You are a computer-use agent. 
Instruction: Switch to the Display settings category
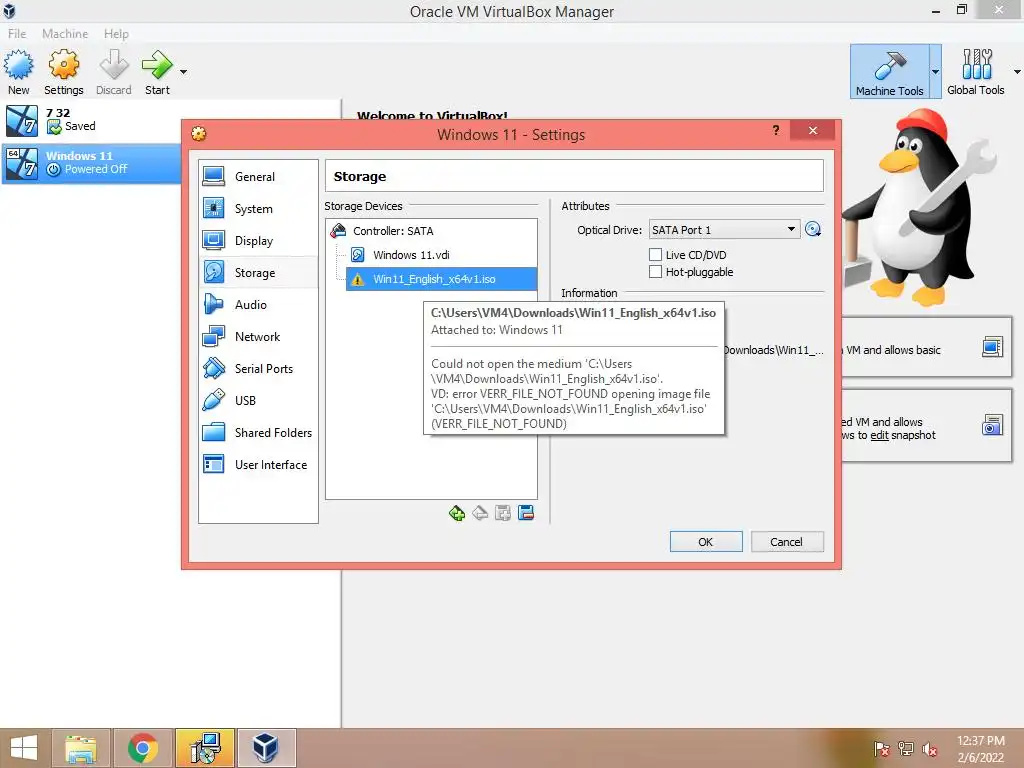point(258,240)
